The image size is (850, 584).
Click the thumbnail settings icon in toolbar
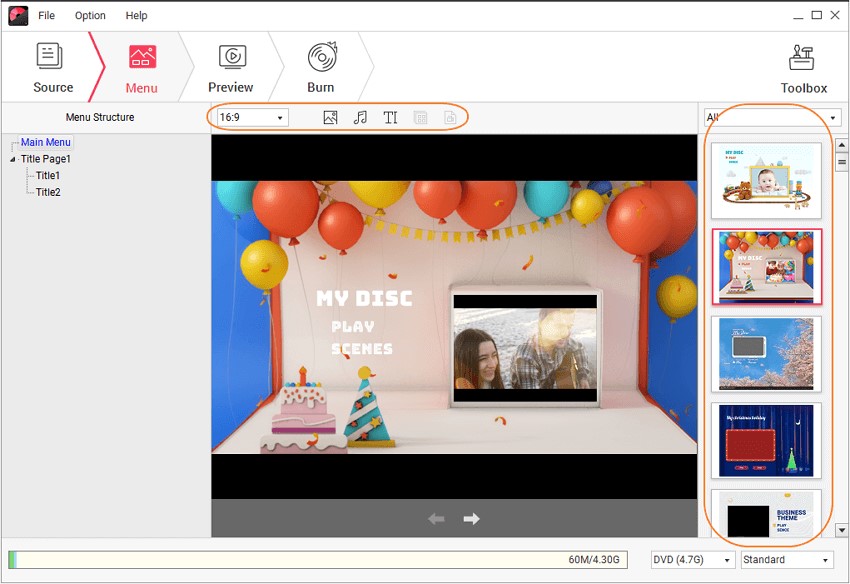(450, 118)
